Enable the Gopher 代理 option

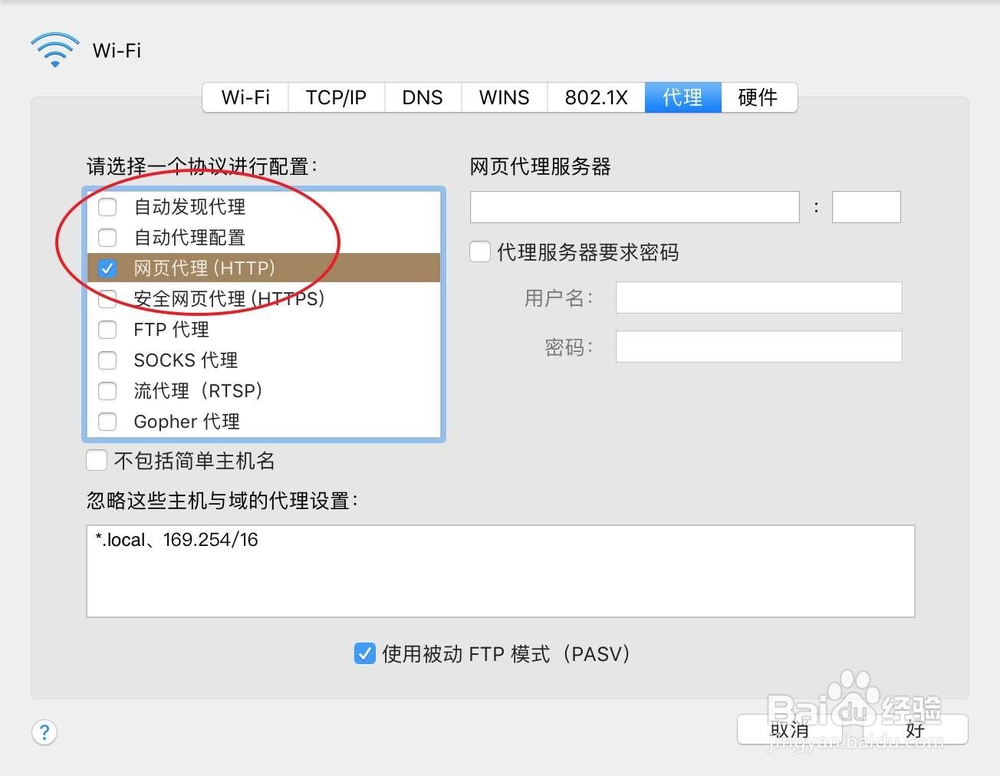point(107,422)
